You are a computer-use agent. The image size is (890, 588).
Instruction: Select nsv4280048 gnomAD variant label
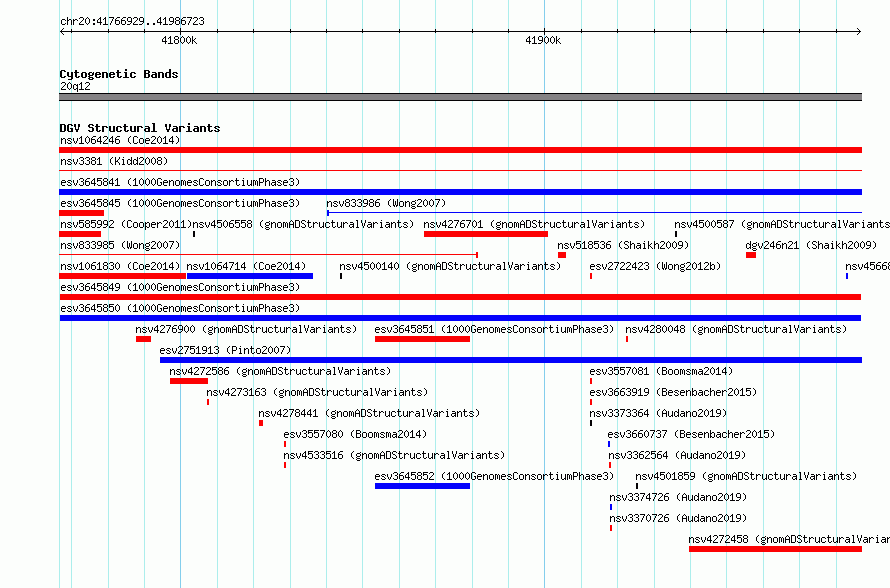pyautogui.click(x=736, y=329)
